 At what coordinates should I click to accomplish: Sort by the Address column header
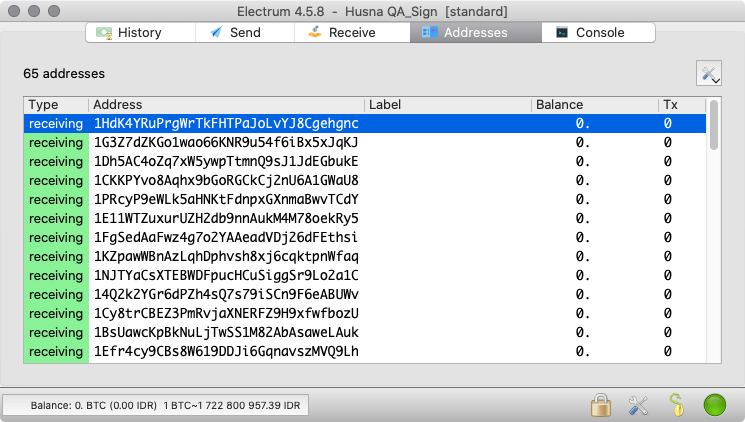coord(226,105)
